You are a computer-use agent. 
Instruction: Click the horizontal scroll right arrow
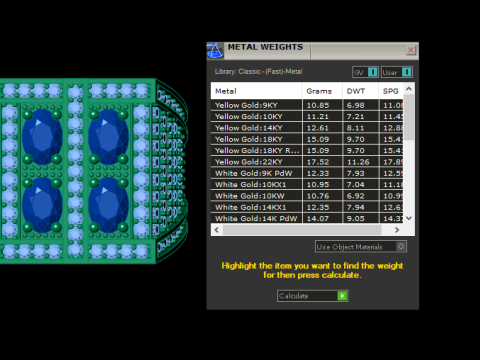[397, 230]
